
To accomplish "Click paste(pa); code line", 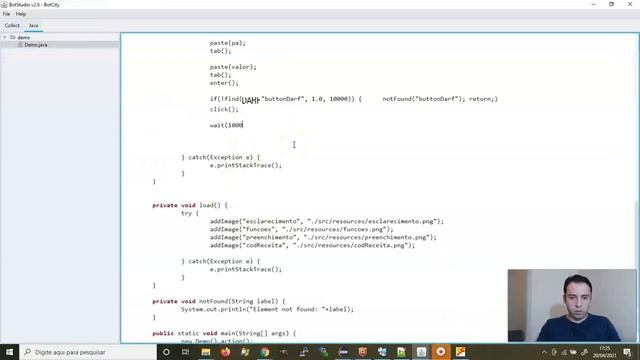I will tap(228, 43).
